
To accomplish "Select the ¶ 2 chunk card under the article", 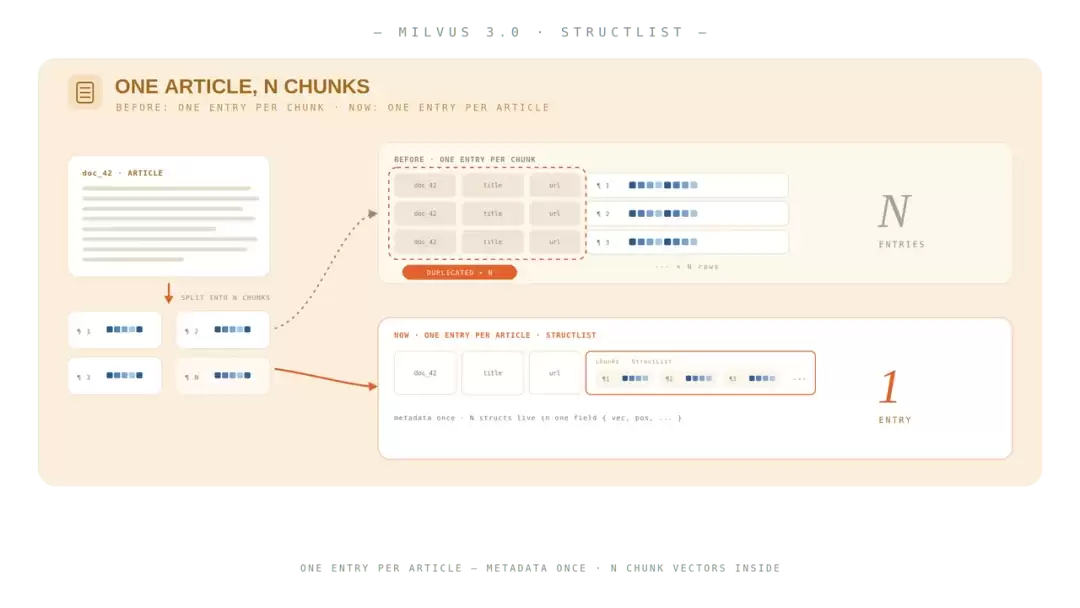I will point(222,330).
